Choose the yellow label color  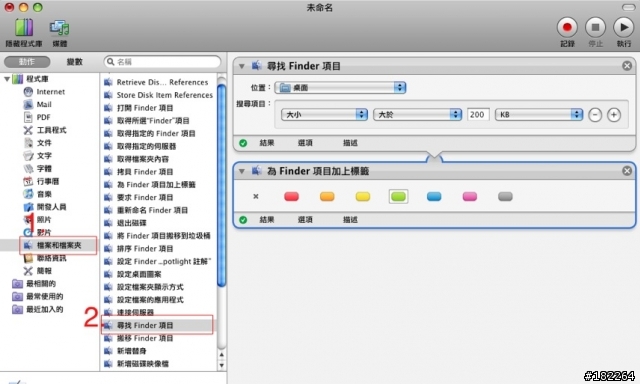point(363,197)
